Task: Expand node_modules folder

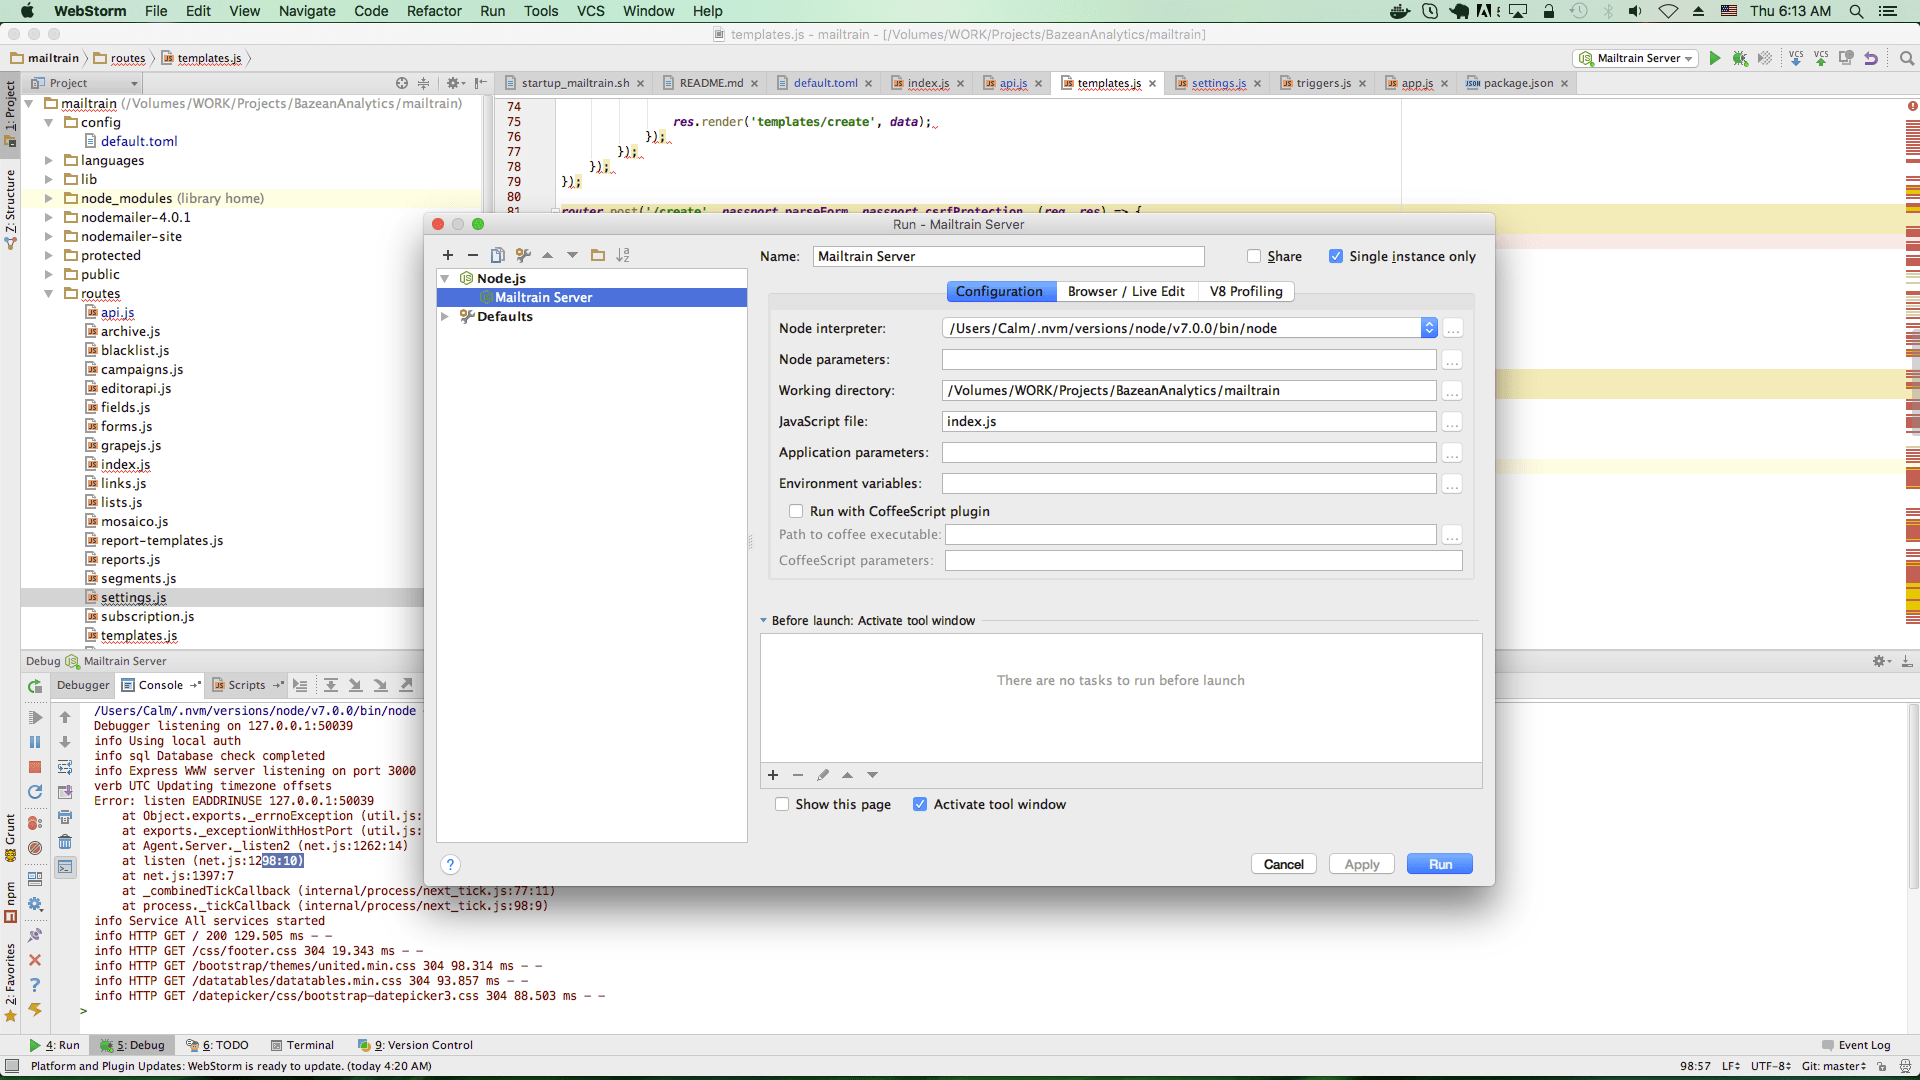Action: (48, 198)
